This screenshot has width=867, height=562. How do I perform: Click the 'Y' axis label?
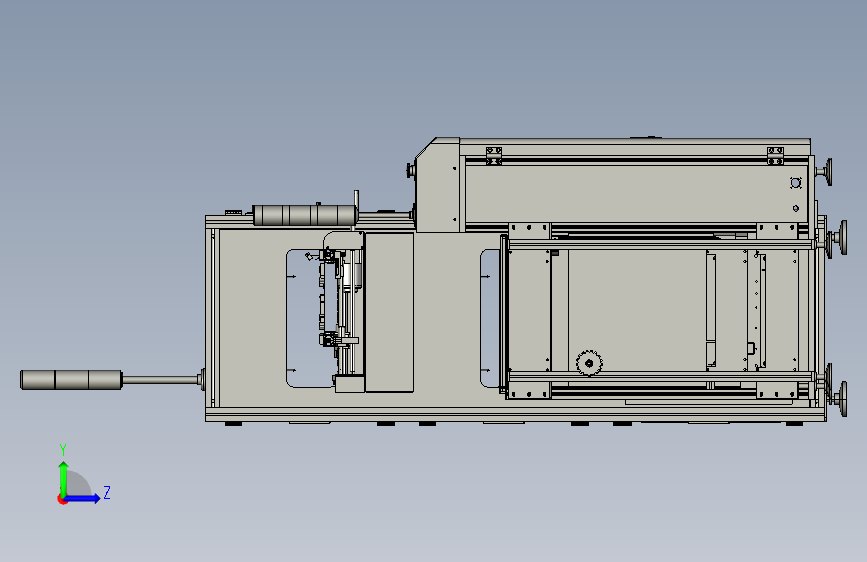63,450
